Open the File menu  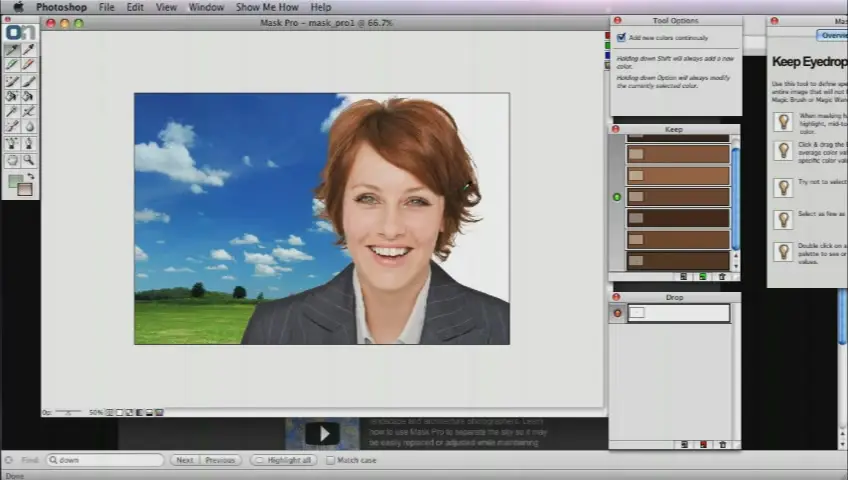pyautogui.click(x=107, y=7)
